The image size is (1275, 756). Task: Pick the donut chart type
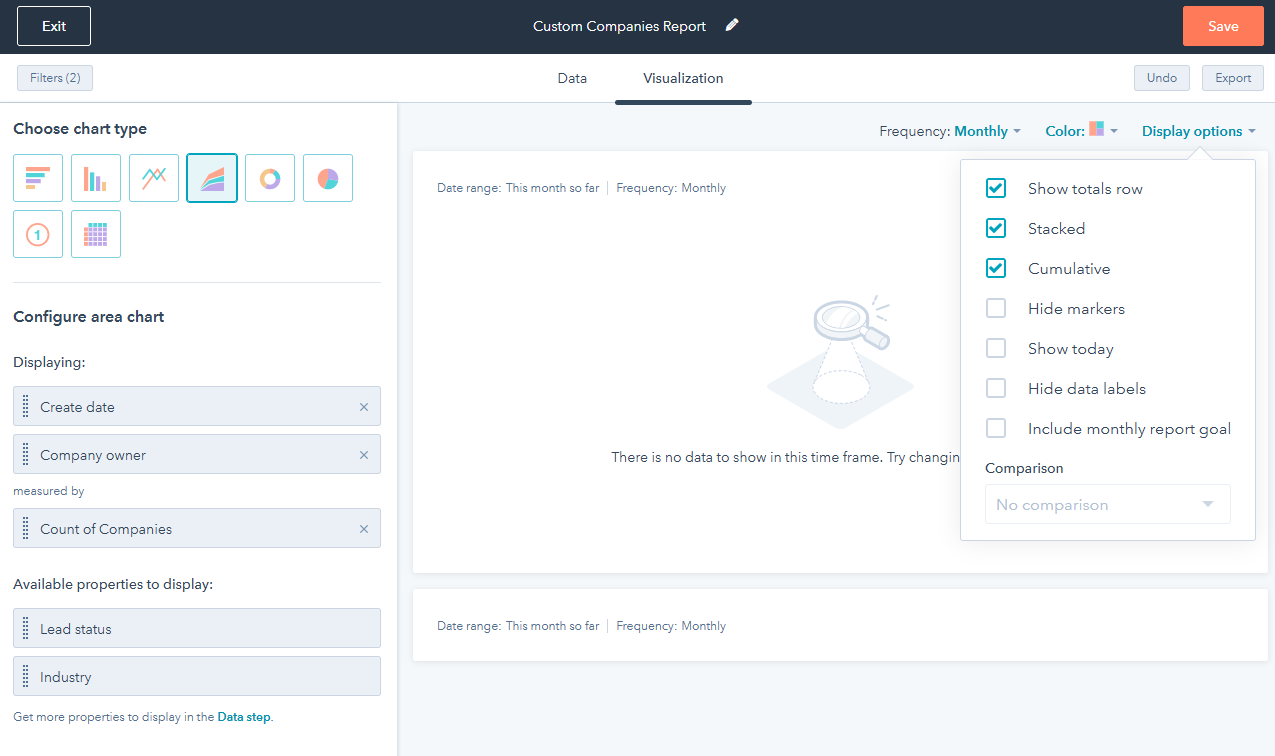pyautogui.click(x=269, y=177)
